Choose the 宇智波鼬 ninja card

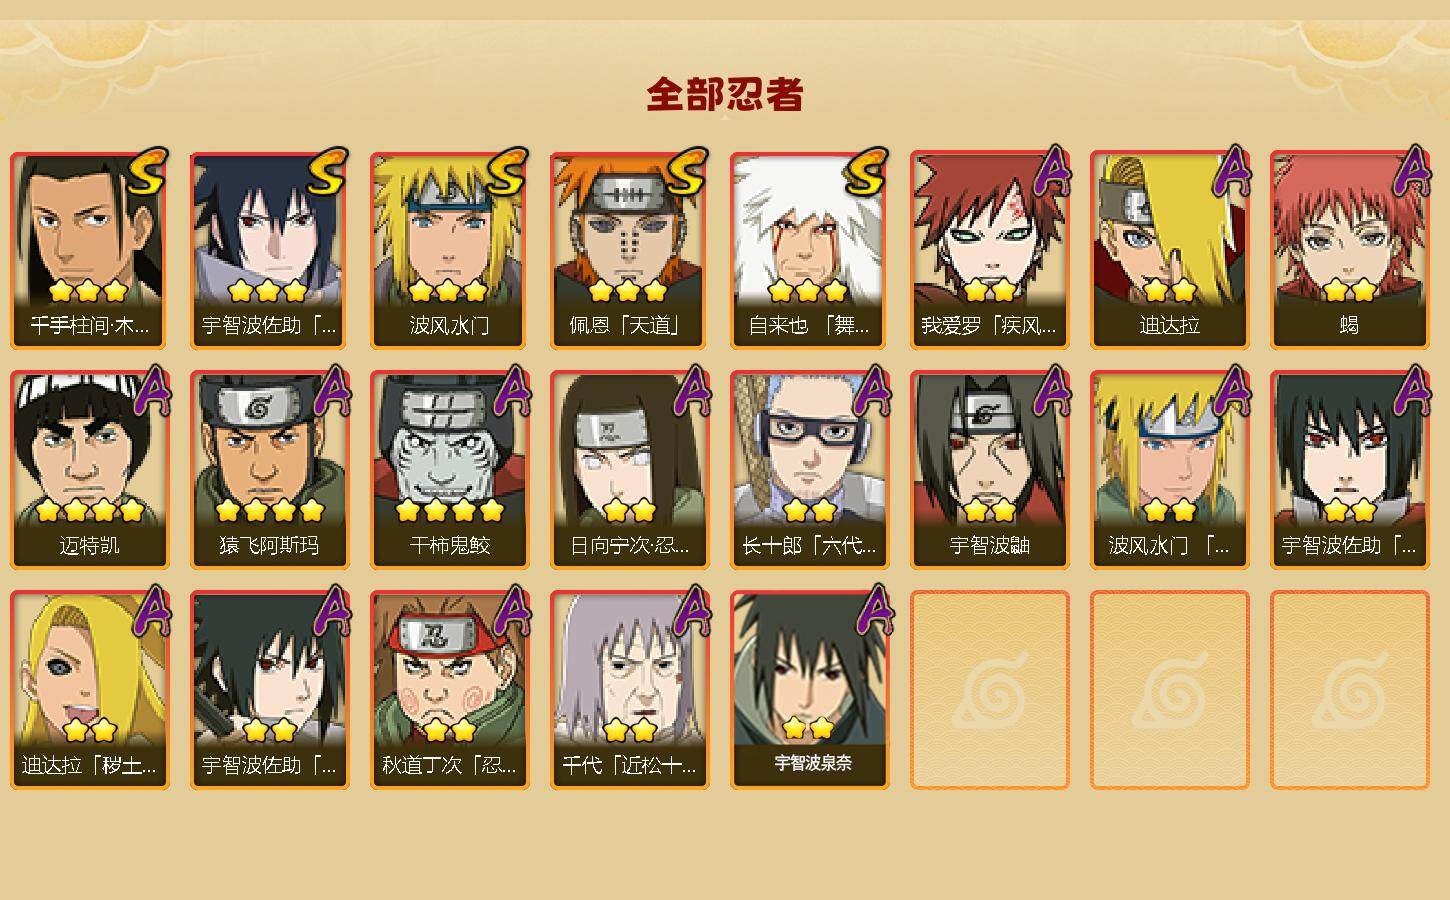click(x=990, y=470)
